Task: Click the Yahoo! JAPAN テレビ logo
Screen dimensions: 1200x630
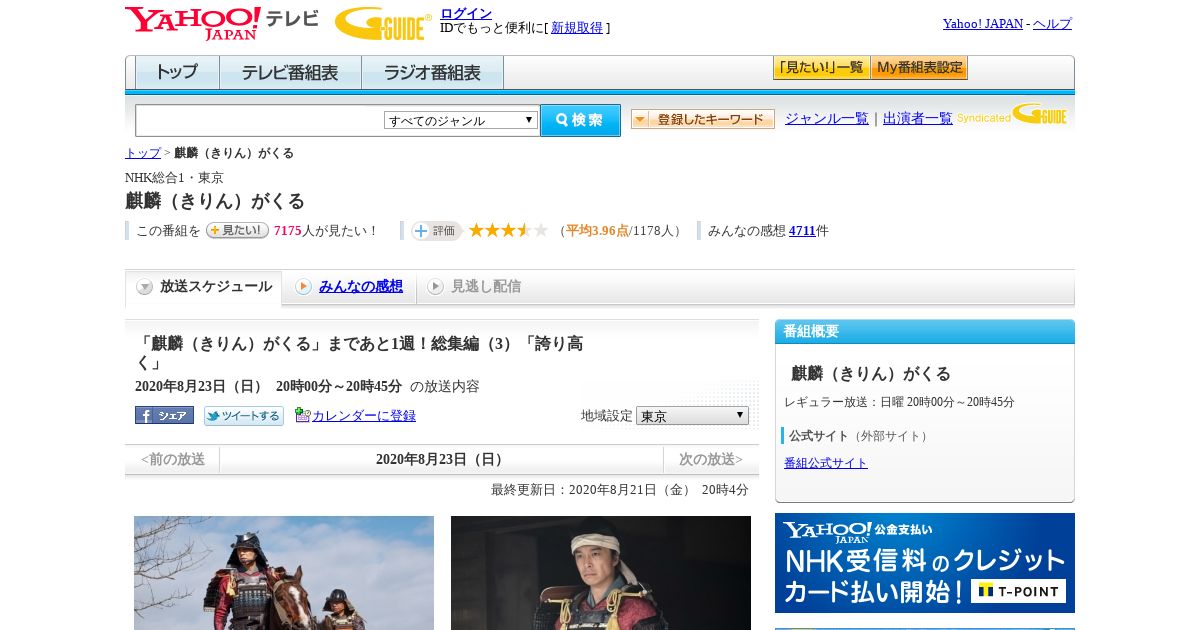Action: 222,22
